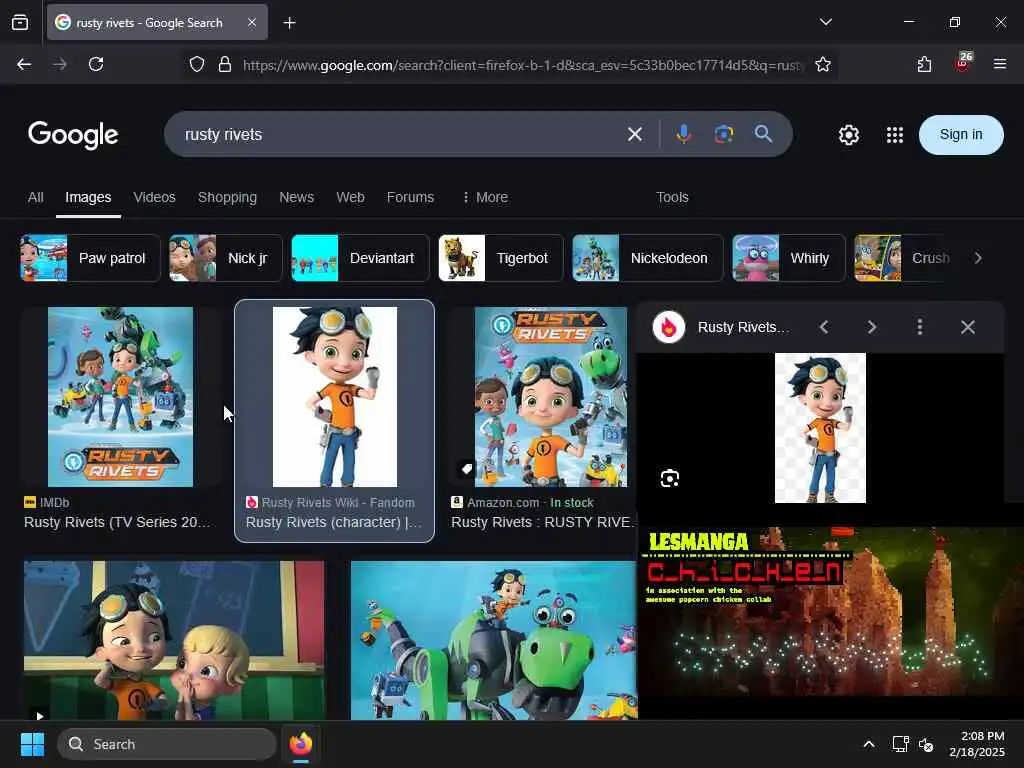Open the Rusty Rivets (character) Fandom link
This screenshot has width=1024, height=768.
(x=334, y=522)
